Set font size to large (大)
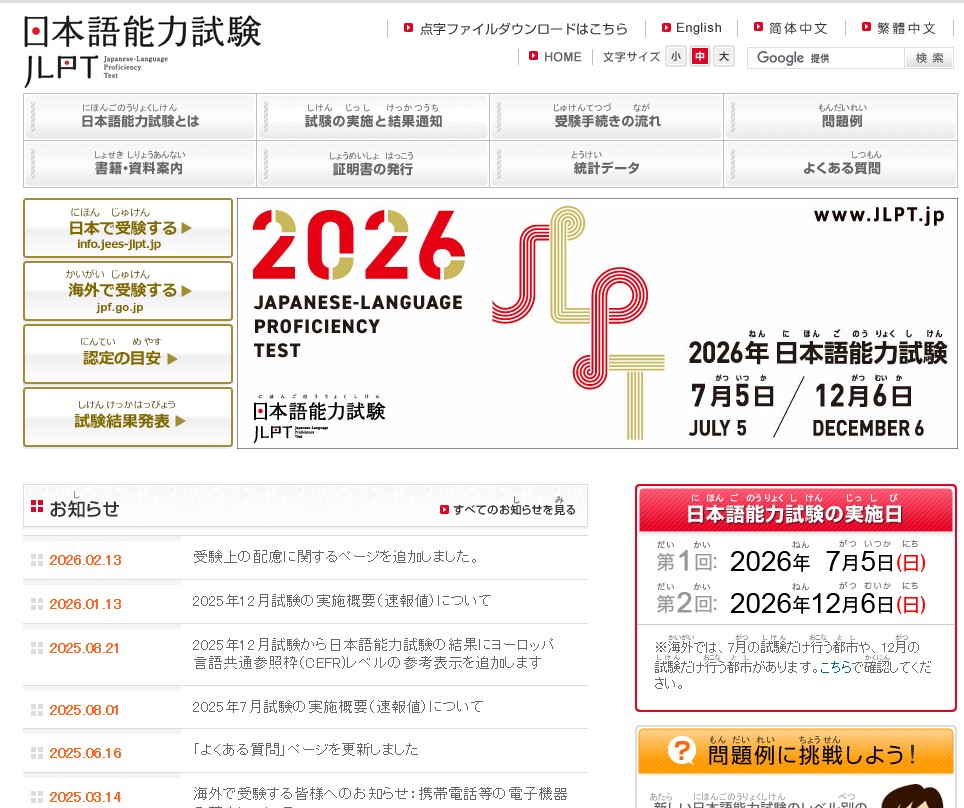This screenshot has height=808, width=964. pyautogui.click(x=724, y=57)
